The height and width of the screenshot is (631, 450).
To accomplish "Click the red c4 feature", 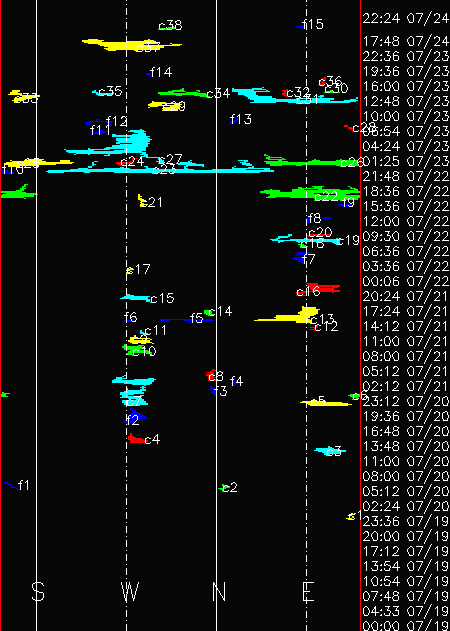I will tap(136, 439).
